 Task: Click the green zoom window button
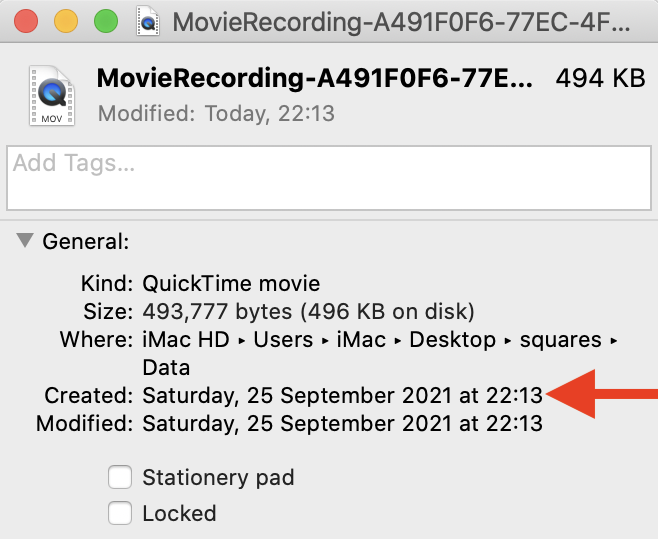105,21
